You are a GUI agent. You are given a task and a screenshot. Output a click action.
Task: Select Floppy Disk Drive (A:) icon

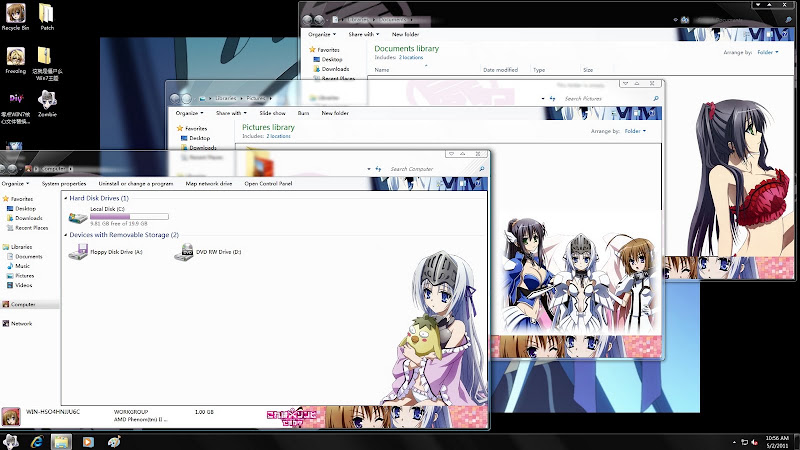coord(78,252)
